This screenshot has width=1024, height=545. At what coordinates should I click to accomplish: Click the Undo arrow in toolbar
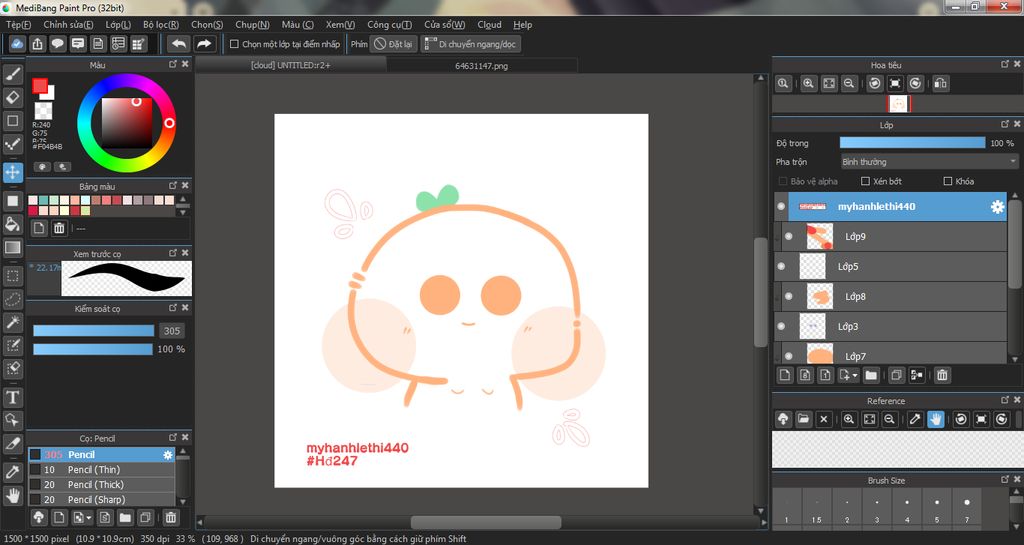(178, 44)
